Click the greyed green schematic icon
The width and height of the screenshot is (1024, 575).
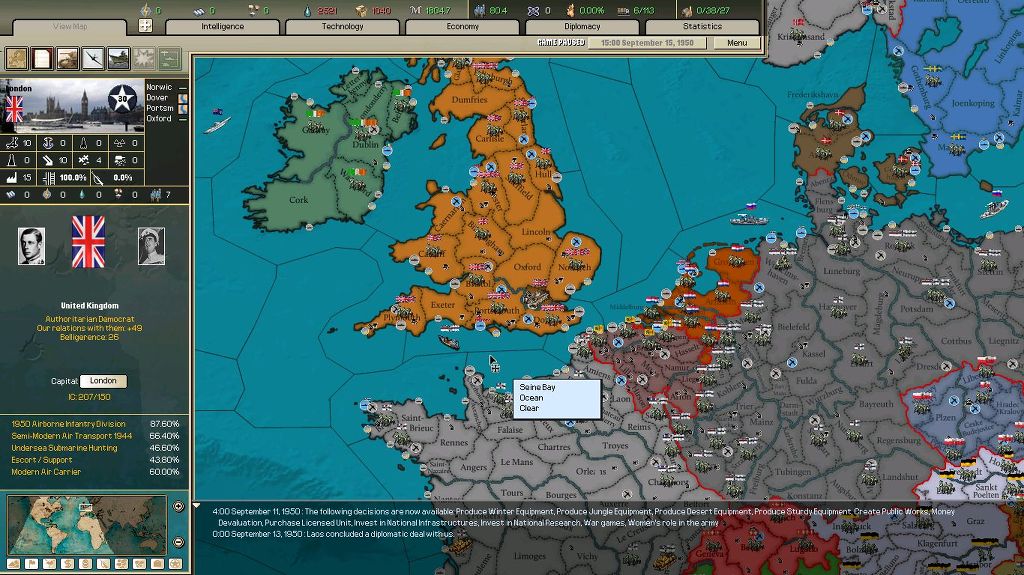[169, 58]
